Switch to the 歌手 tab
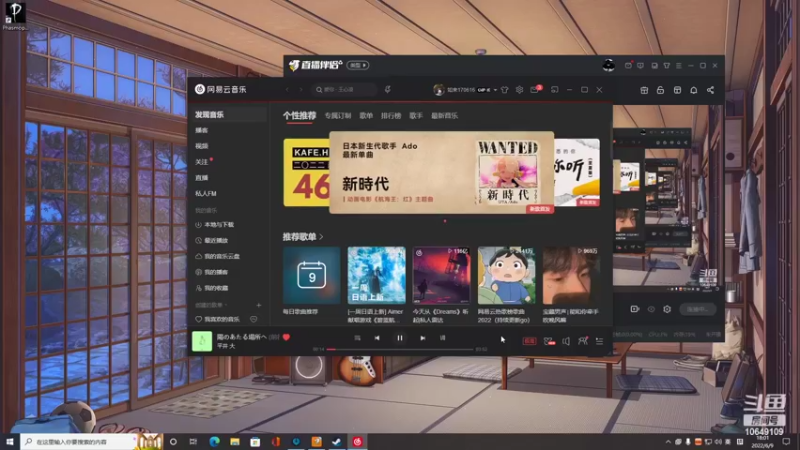The height and width of the screenshot is (450, 800). pos(416,116)
